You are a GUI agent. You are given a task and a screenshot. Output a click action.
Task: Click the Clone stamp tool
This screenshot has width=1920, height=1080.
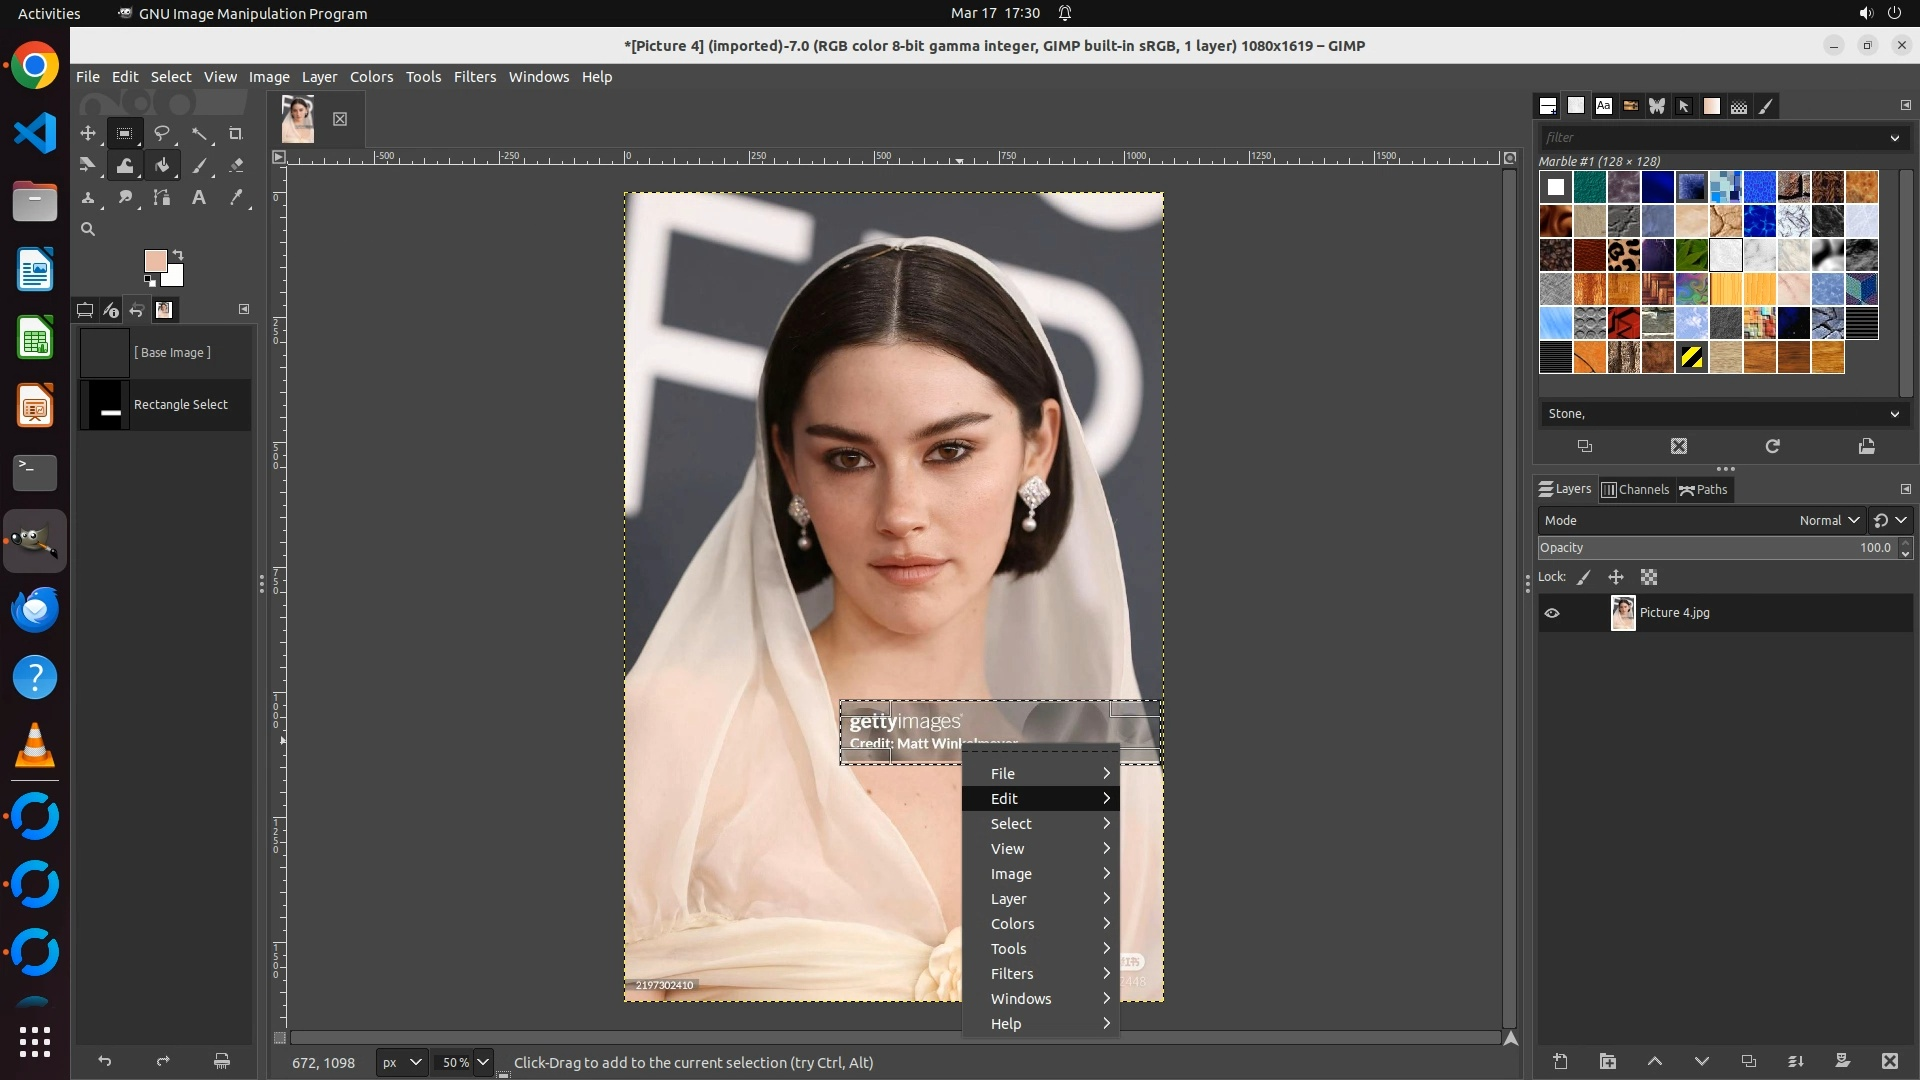point(88,198)
